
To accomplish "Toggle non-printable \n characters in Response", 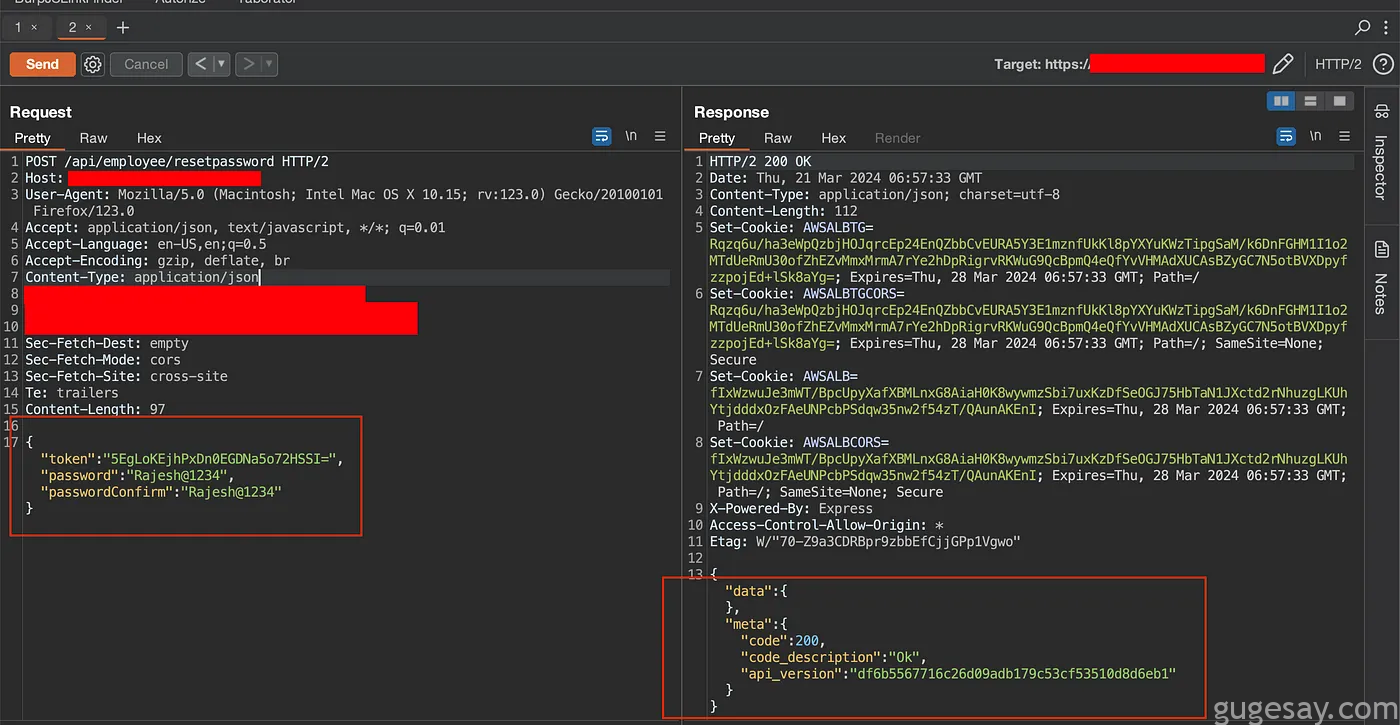I will point(1315,136).
